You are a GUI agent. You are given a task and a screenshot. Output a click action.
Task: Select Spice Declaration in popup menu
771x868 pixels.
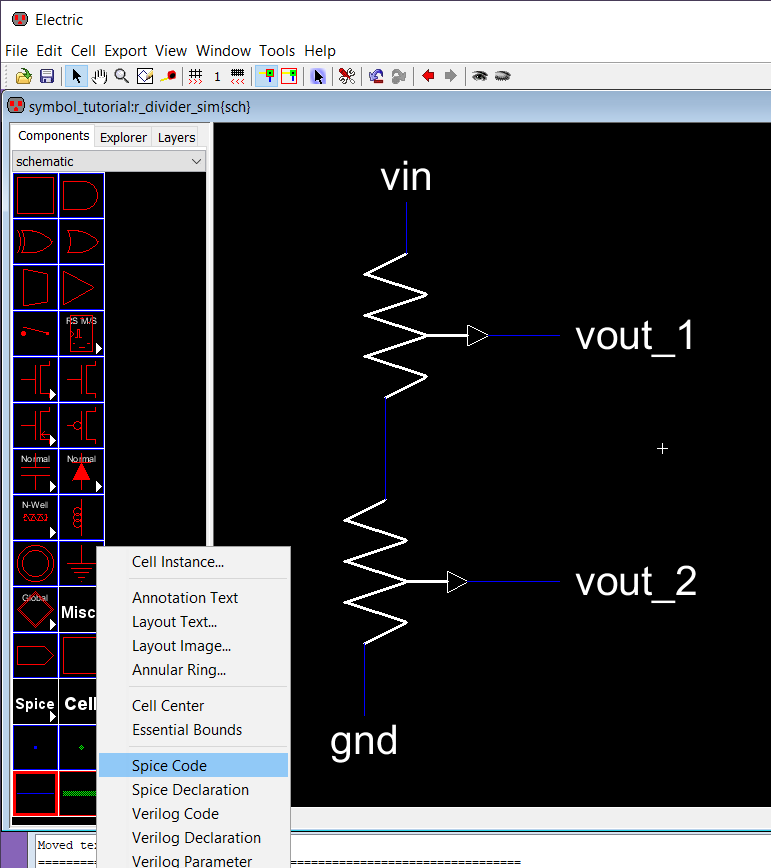(194, 790)
